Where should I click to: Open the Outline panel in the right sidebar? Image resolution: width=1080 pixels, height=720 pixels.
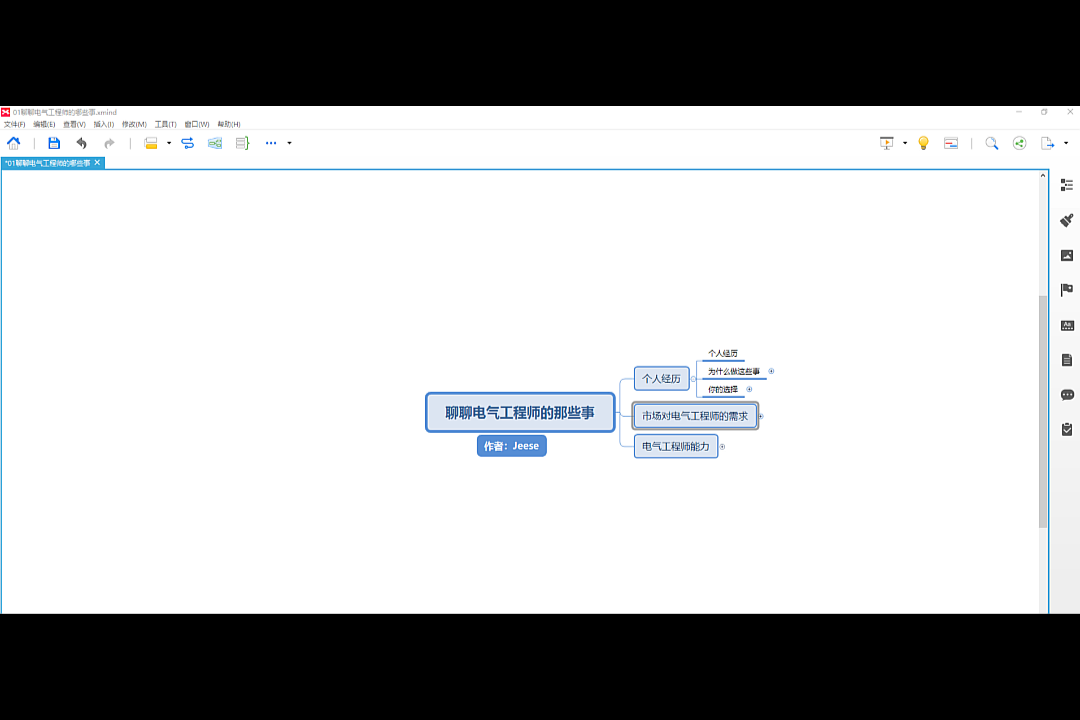click(1067, 185)
